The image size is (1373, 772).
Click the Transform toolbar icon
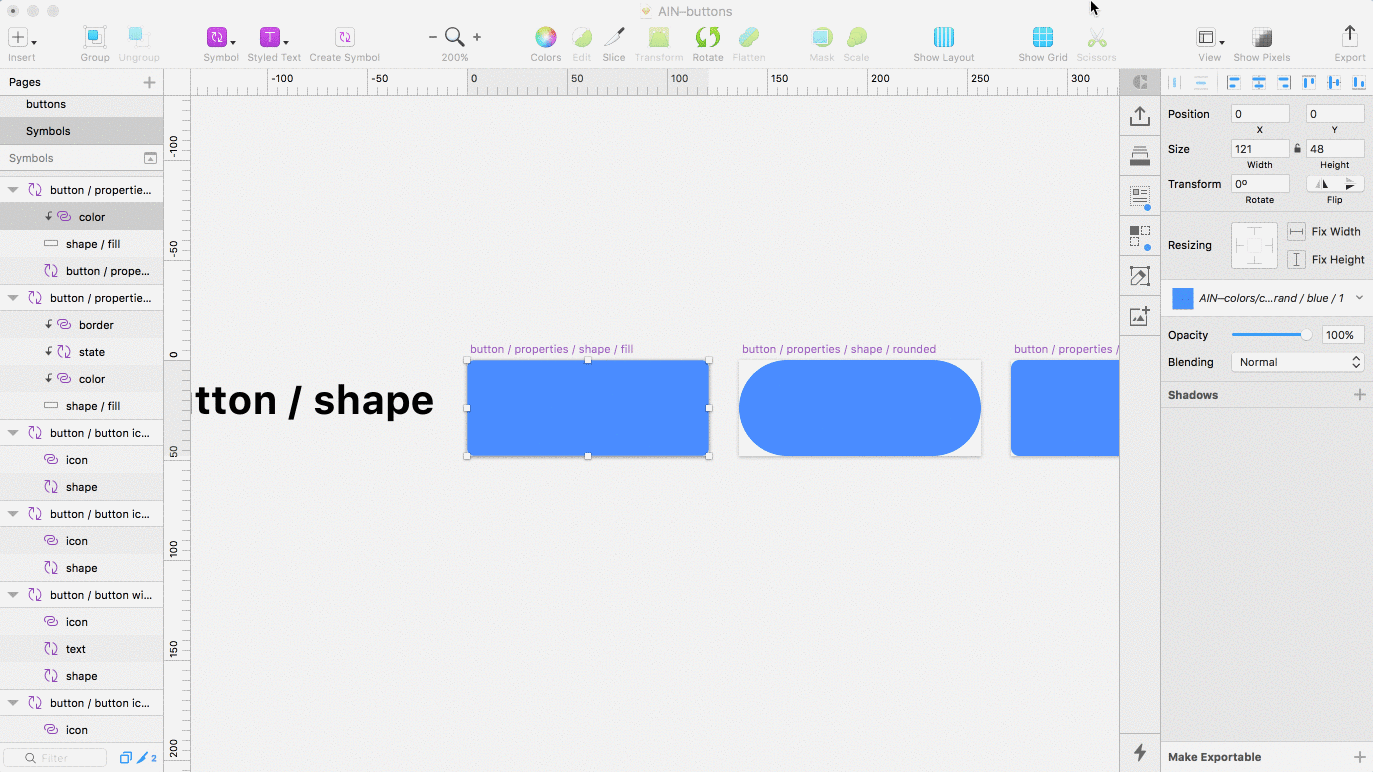coord(659,38)
